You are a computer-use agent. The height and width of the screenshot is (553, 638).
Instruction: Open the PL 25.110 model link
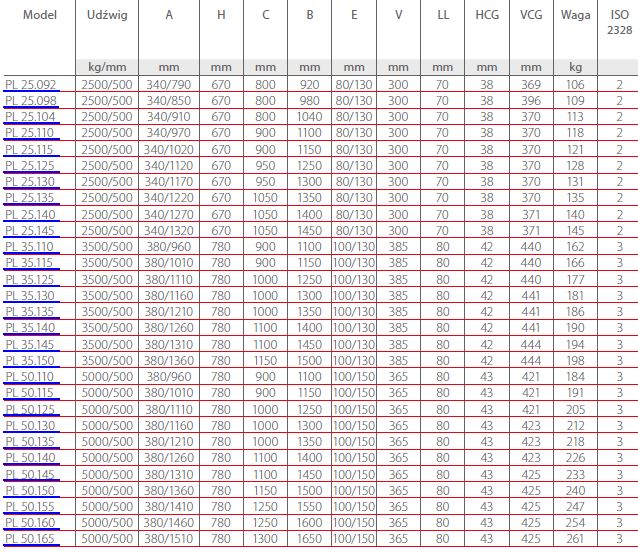point(29,133)
